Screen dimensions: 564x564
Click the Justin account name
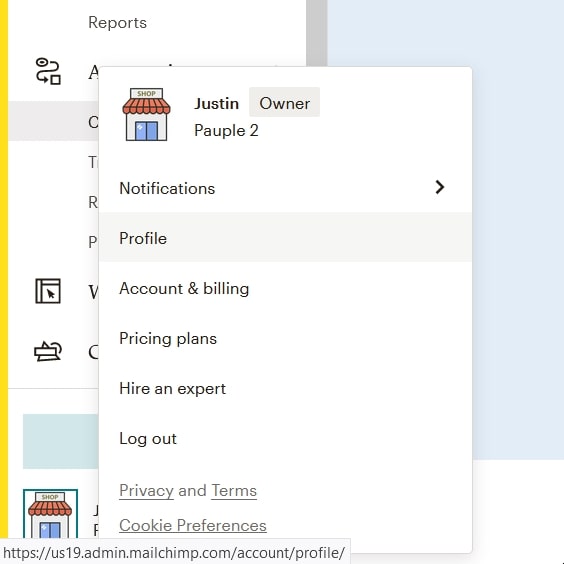pos(217,104)
